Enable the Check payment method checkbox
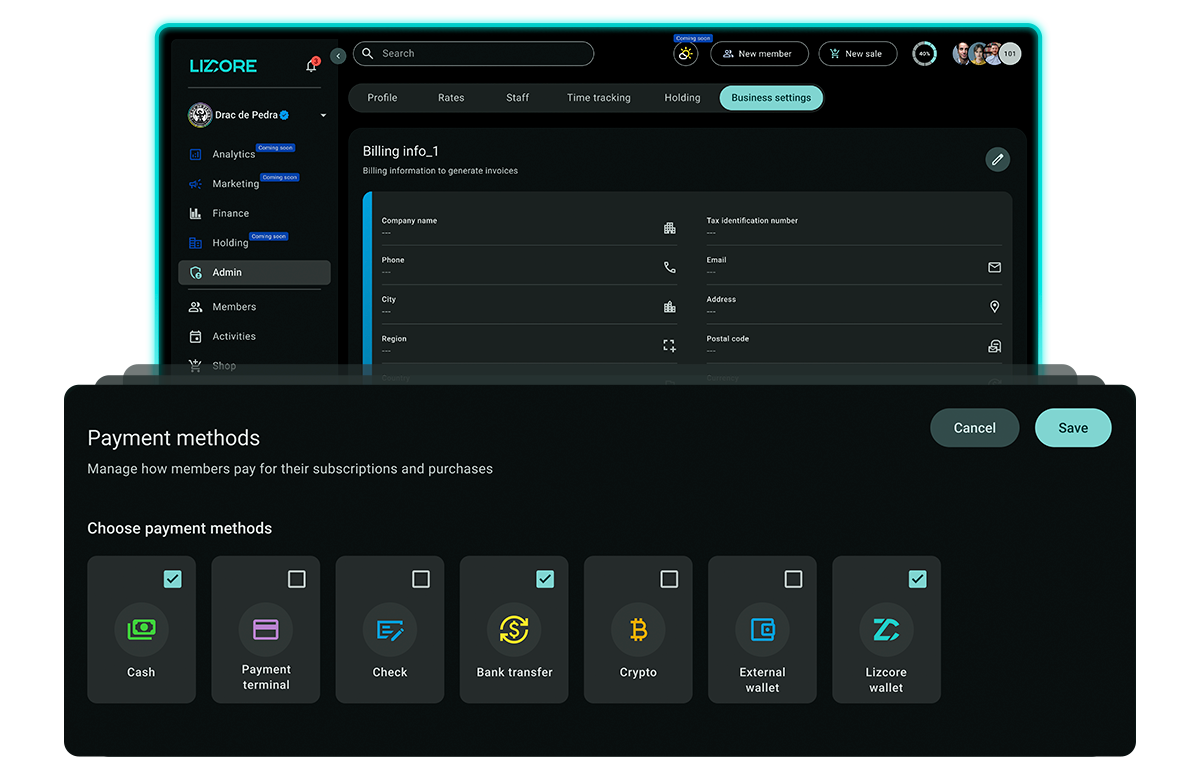 tap(421, 579)
